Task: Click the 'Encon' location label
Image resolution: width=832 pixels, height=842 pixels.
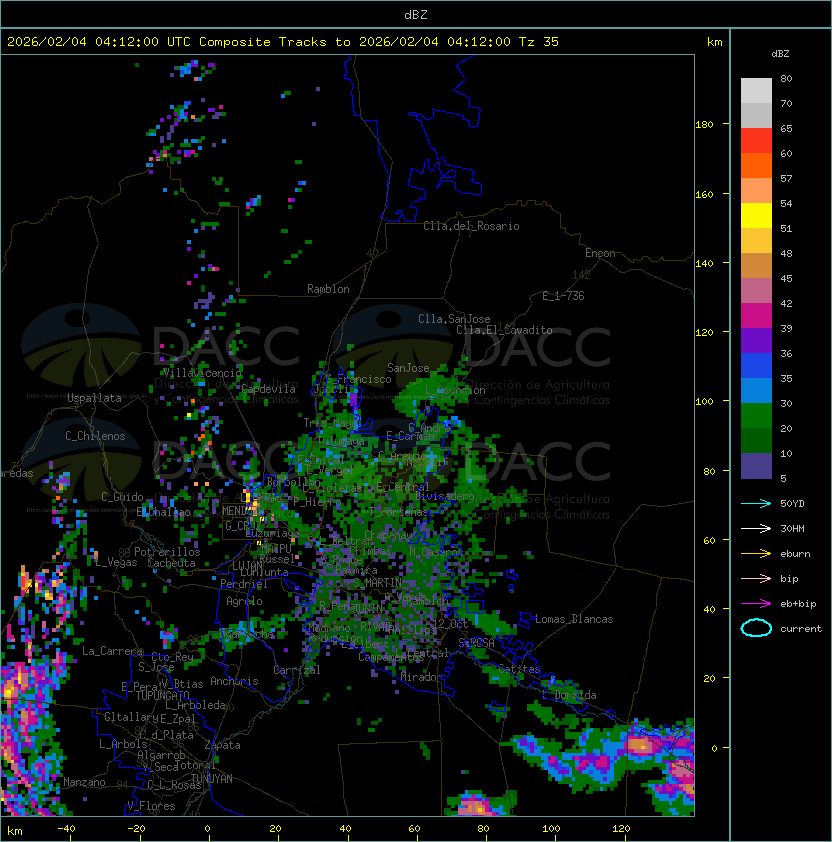Action: pos(600,253)
